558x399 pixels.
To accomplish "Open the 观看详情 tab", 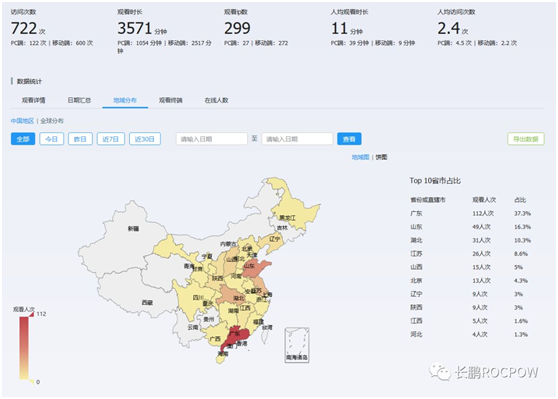I will click(x=33, y=100).
